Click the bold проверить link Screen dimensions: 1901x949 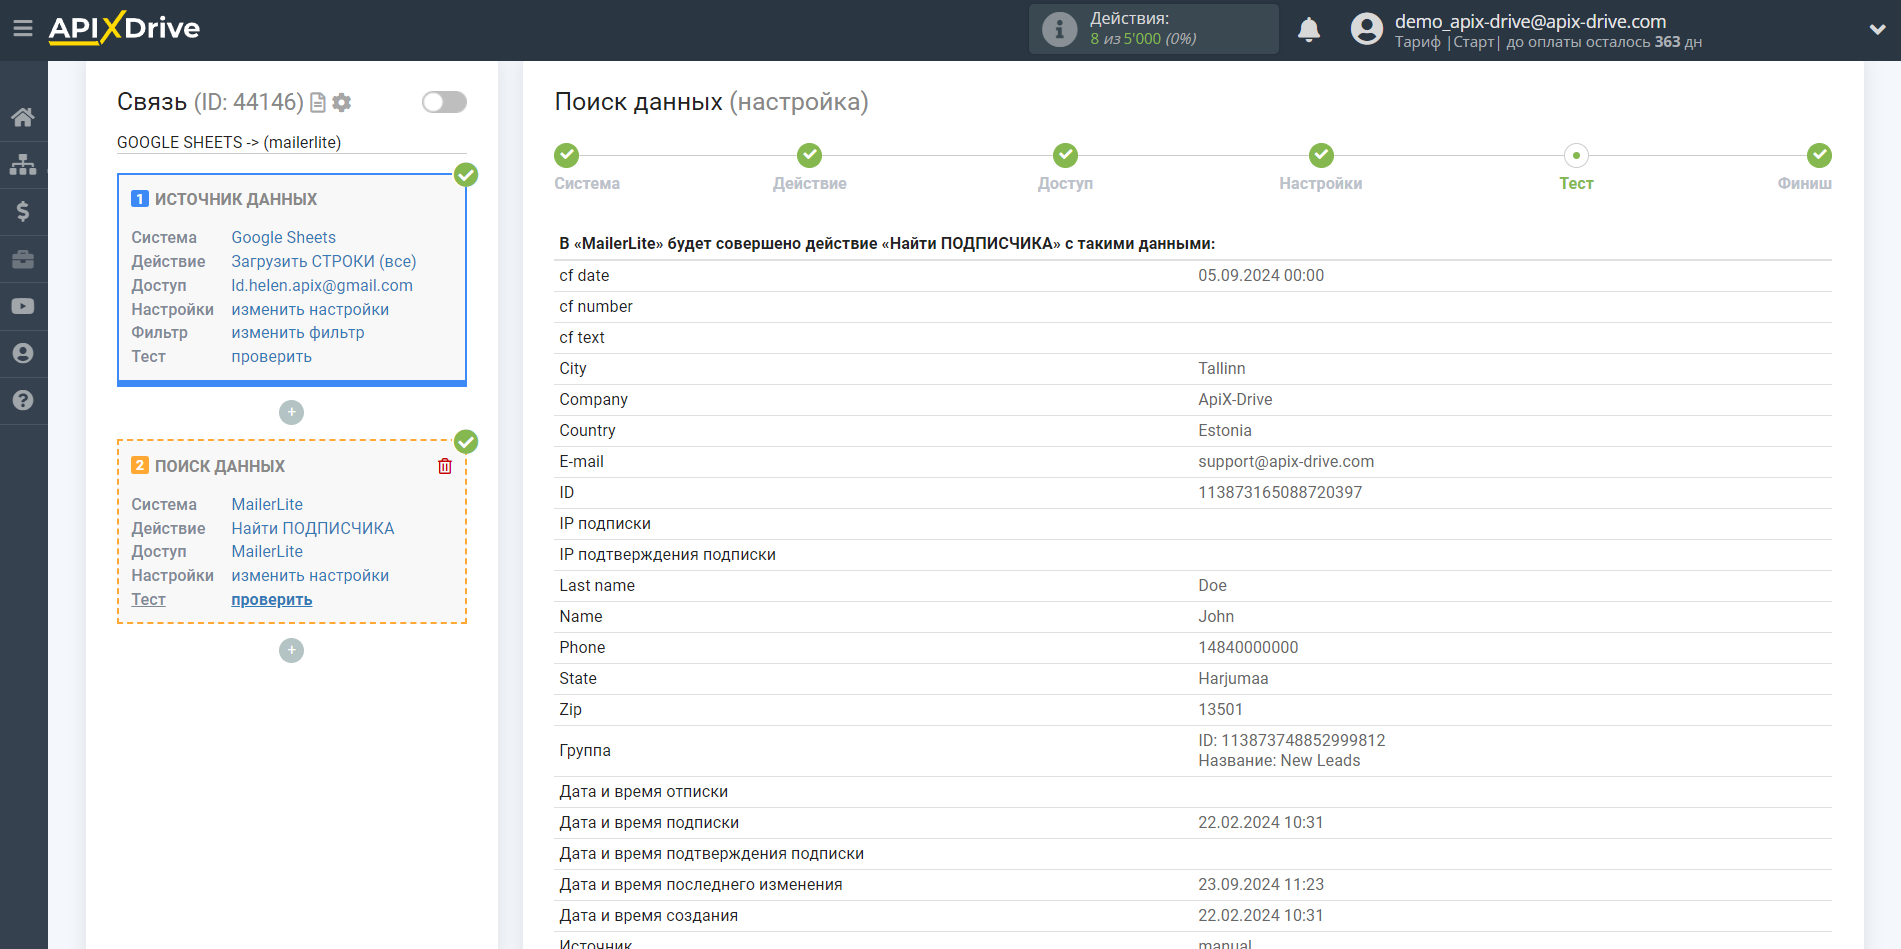click(271, 599)
